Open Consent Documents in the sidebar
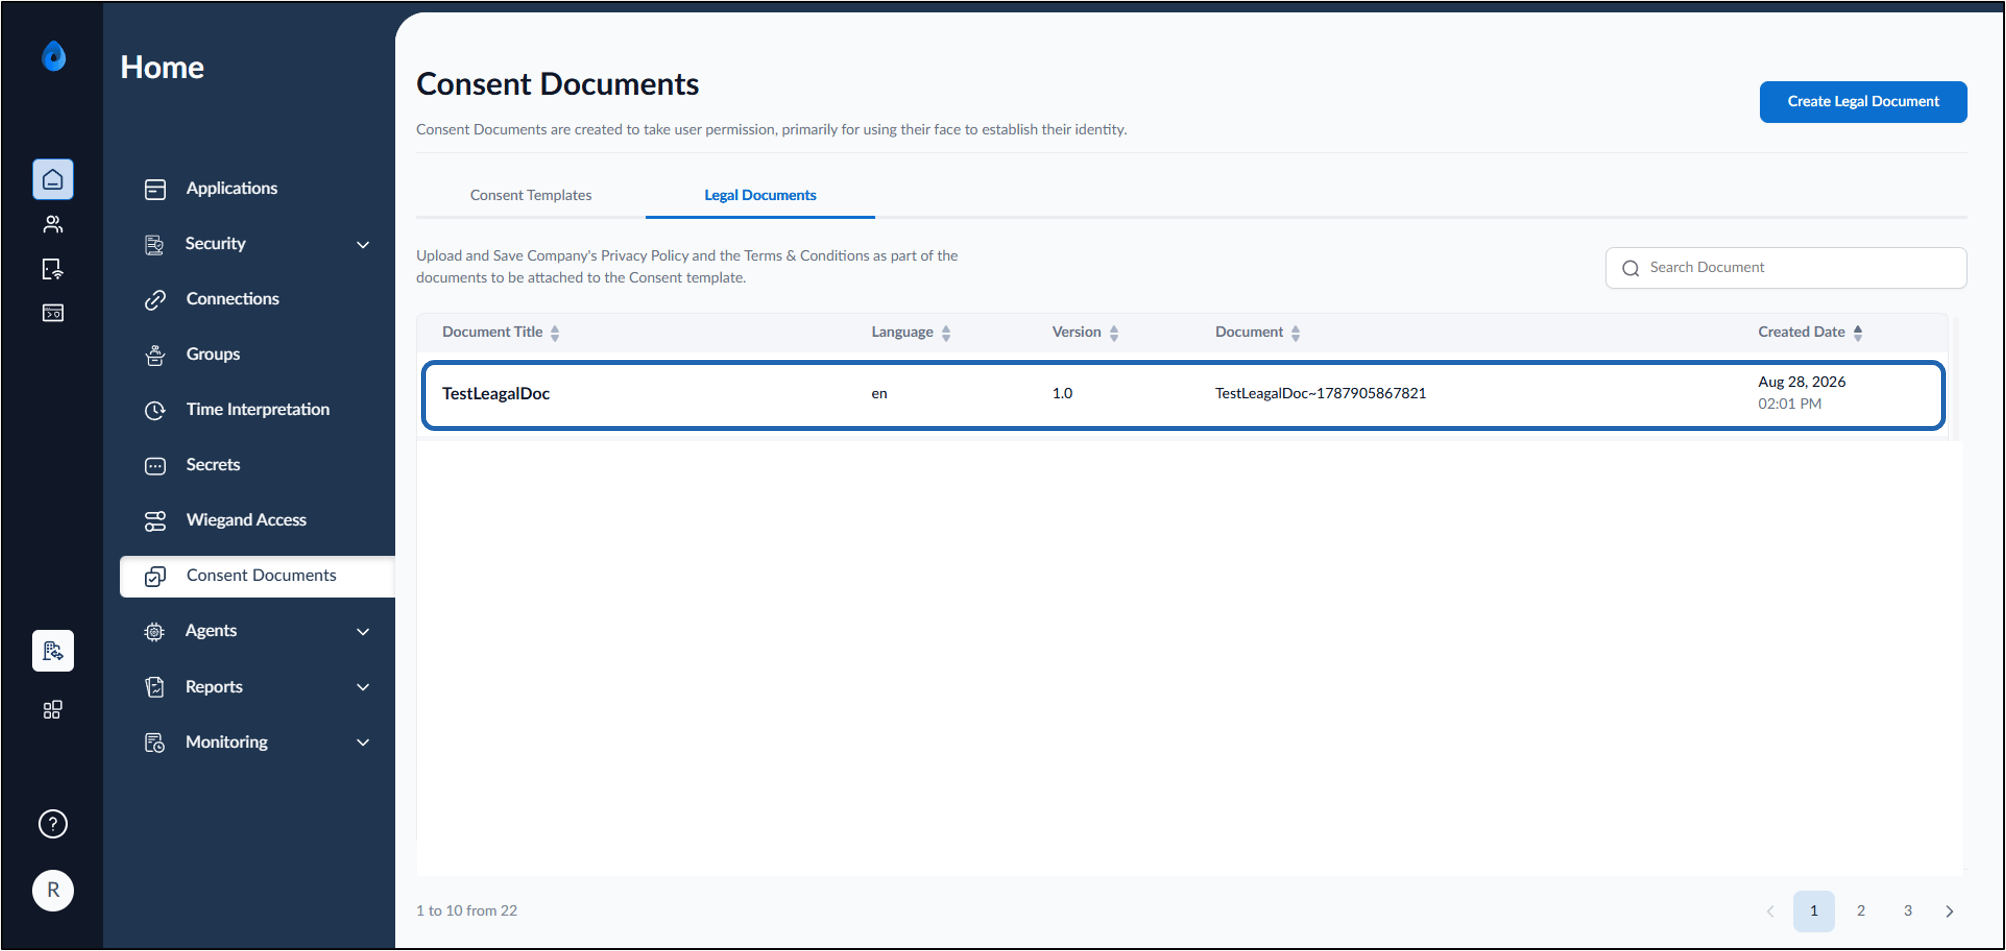The height and width of the screenshot is (951, 2006). tap(257, 576)
